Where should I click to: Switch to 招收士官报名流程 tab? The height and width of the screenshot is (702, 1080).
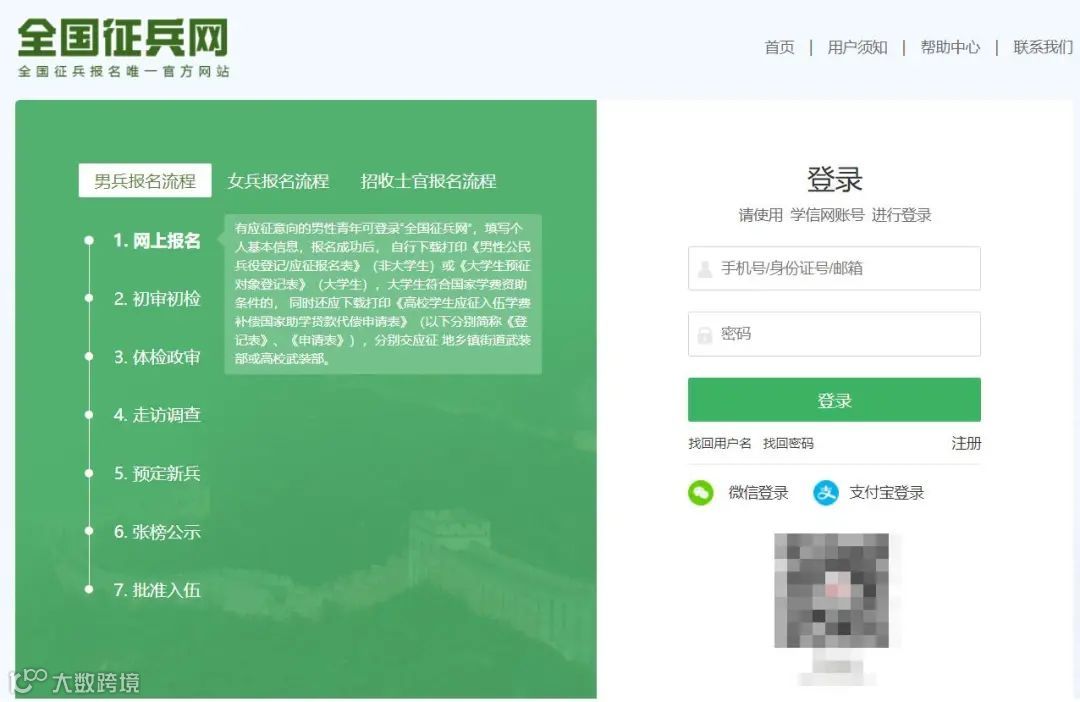(428, 181)
